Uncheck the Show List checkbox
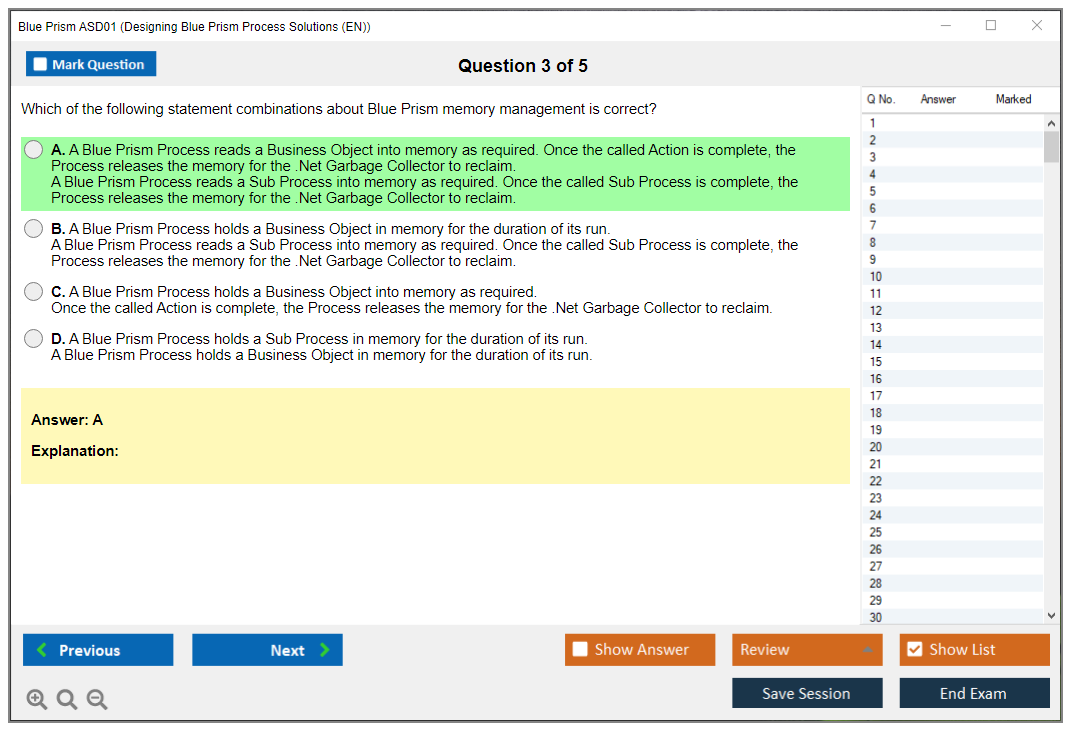Screen dimensions: 1075x735 [x=914, y=650]
